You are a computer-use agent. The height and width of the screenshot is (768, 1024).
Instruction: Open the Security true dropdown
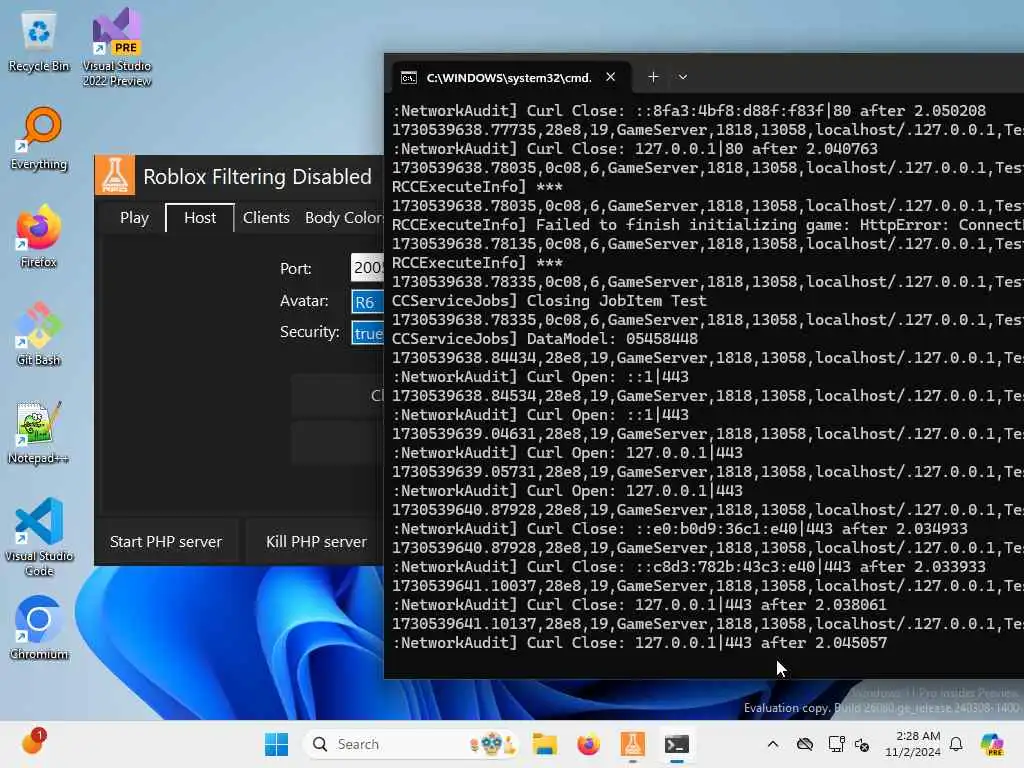point(367,333)
